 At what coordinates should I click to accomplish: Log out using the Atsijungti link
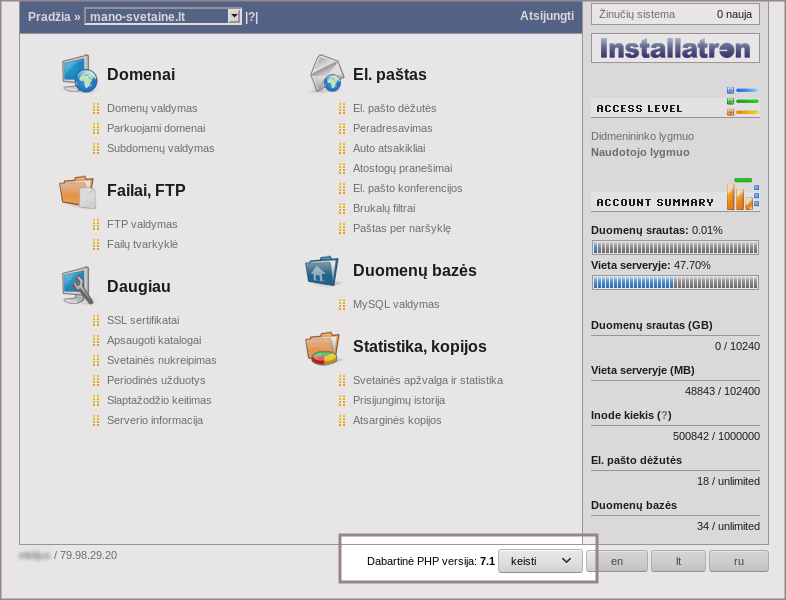(x=547, y=16)
